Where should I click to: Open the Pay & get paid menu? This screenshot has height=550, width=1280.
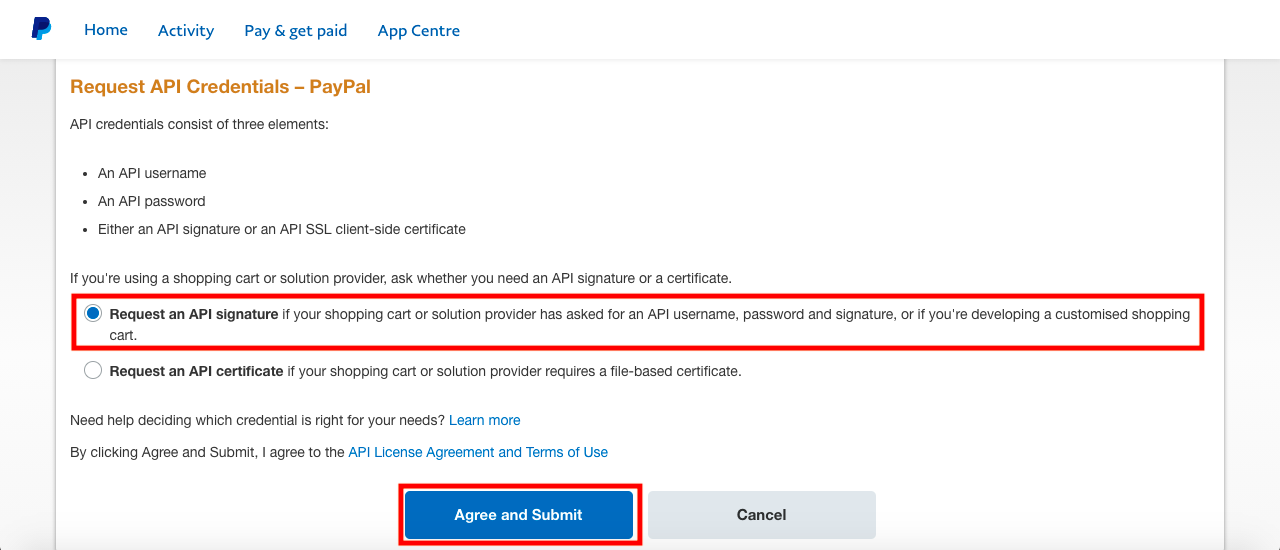pyautogui.click(x=296, y=30)
